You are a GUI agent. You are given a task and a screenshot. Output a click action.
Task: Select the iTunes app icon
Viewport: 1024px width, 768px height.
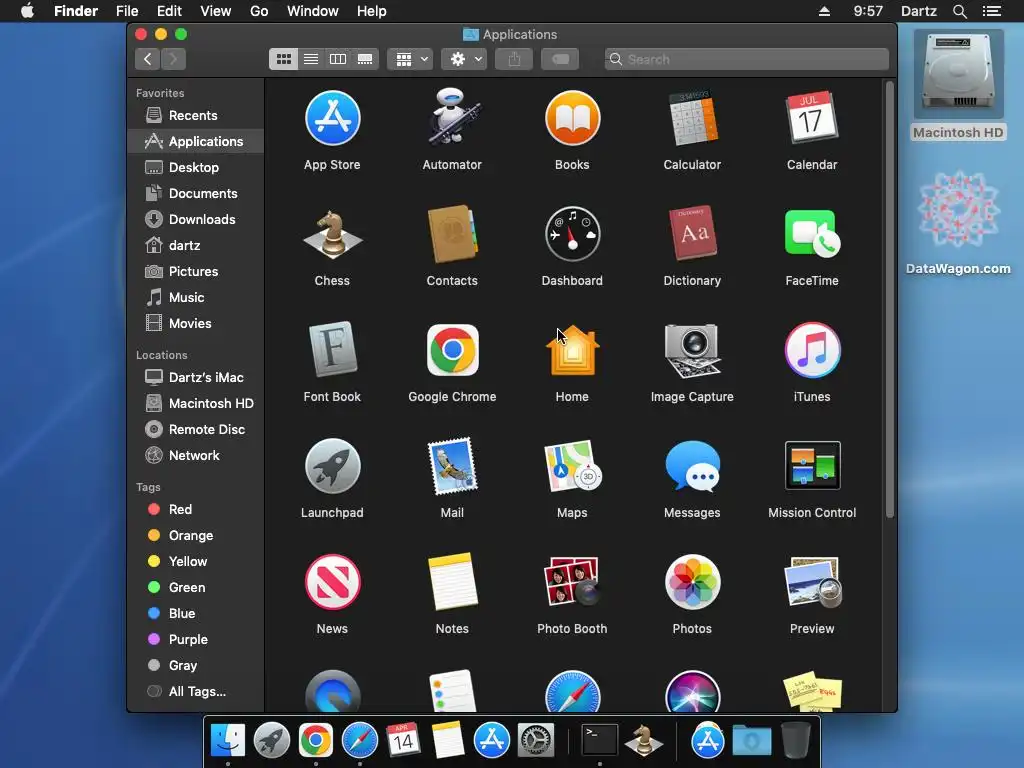812,350
